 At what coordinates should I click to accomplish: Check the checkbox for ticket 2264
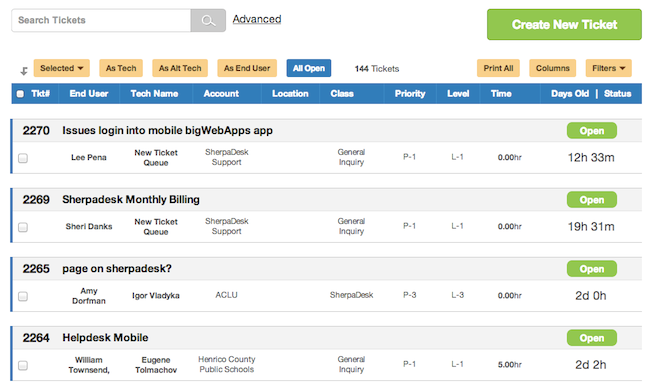click(23, 365)
